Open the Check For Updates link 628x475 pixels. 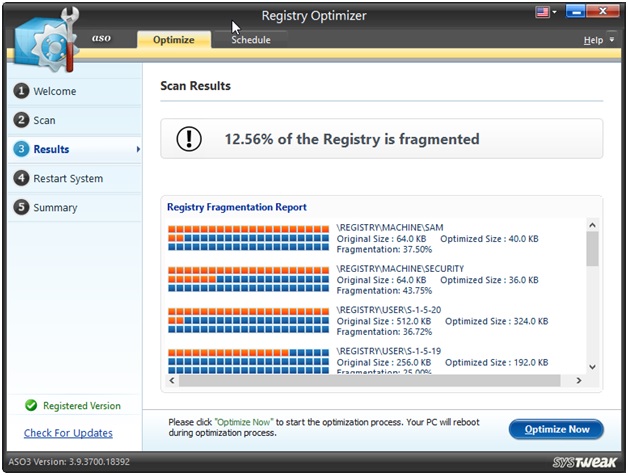pos(68,433)
